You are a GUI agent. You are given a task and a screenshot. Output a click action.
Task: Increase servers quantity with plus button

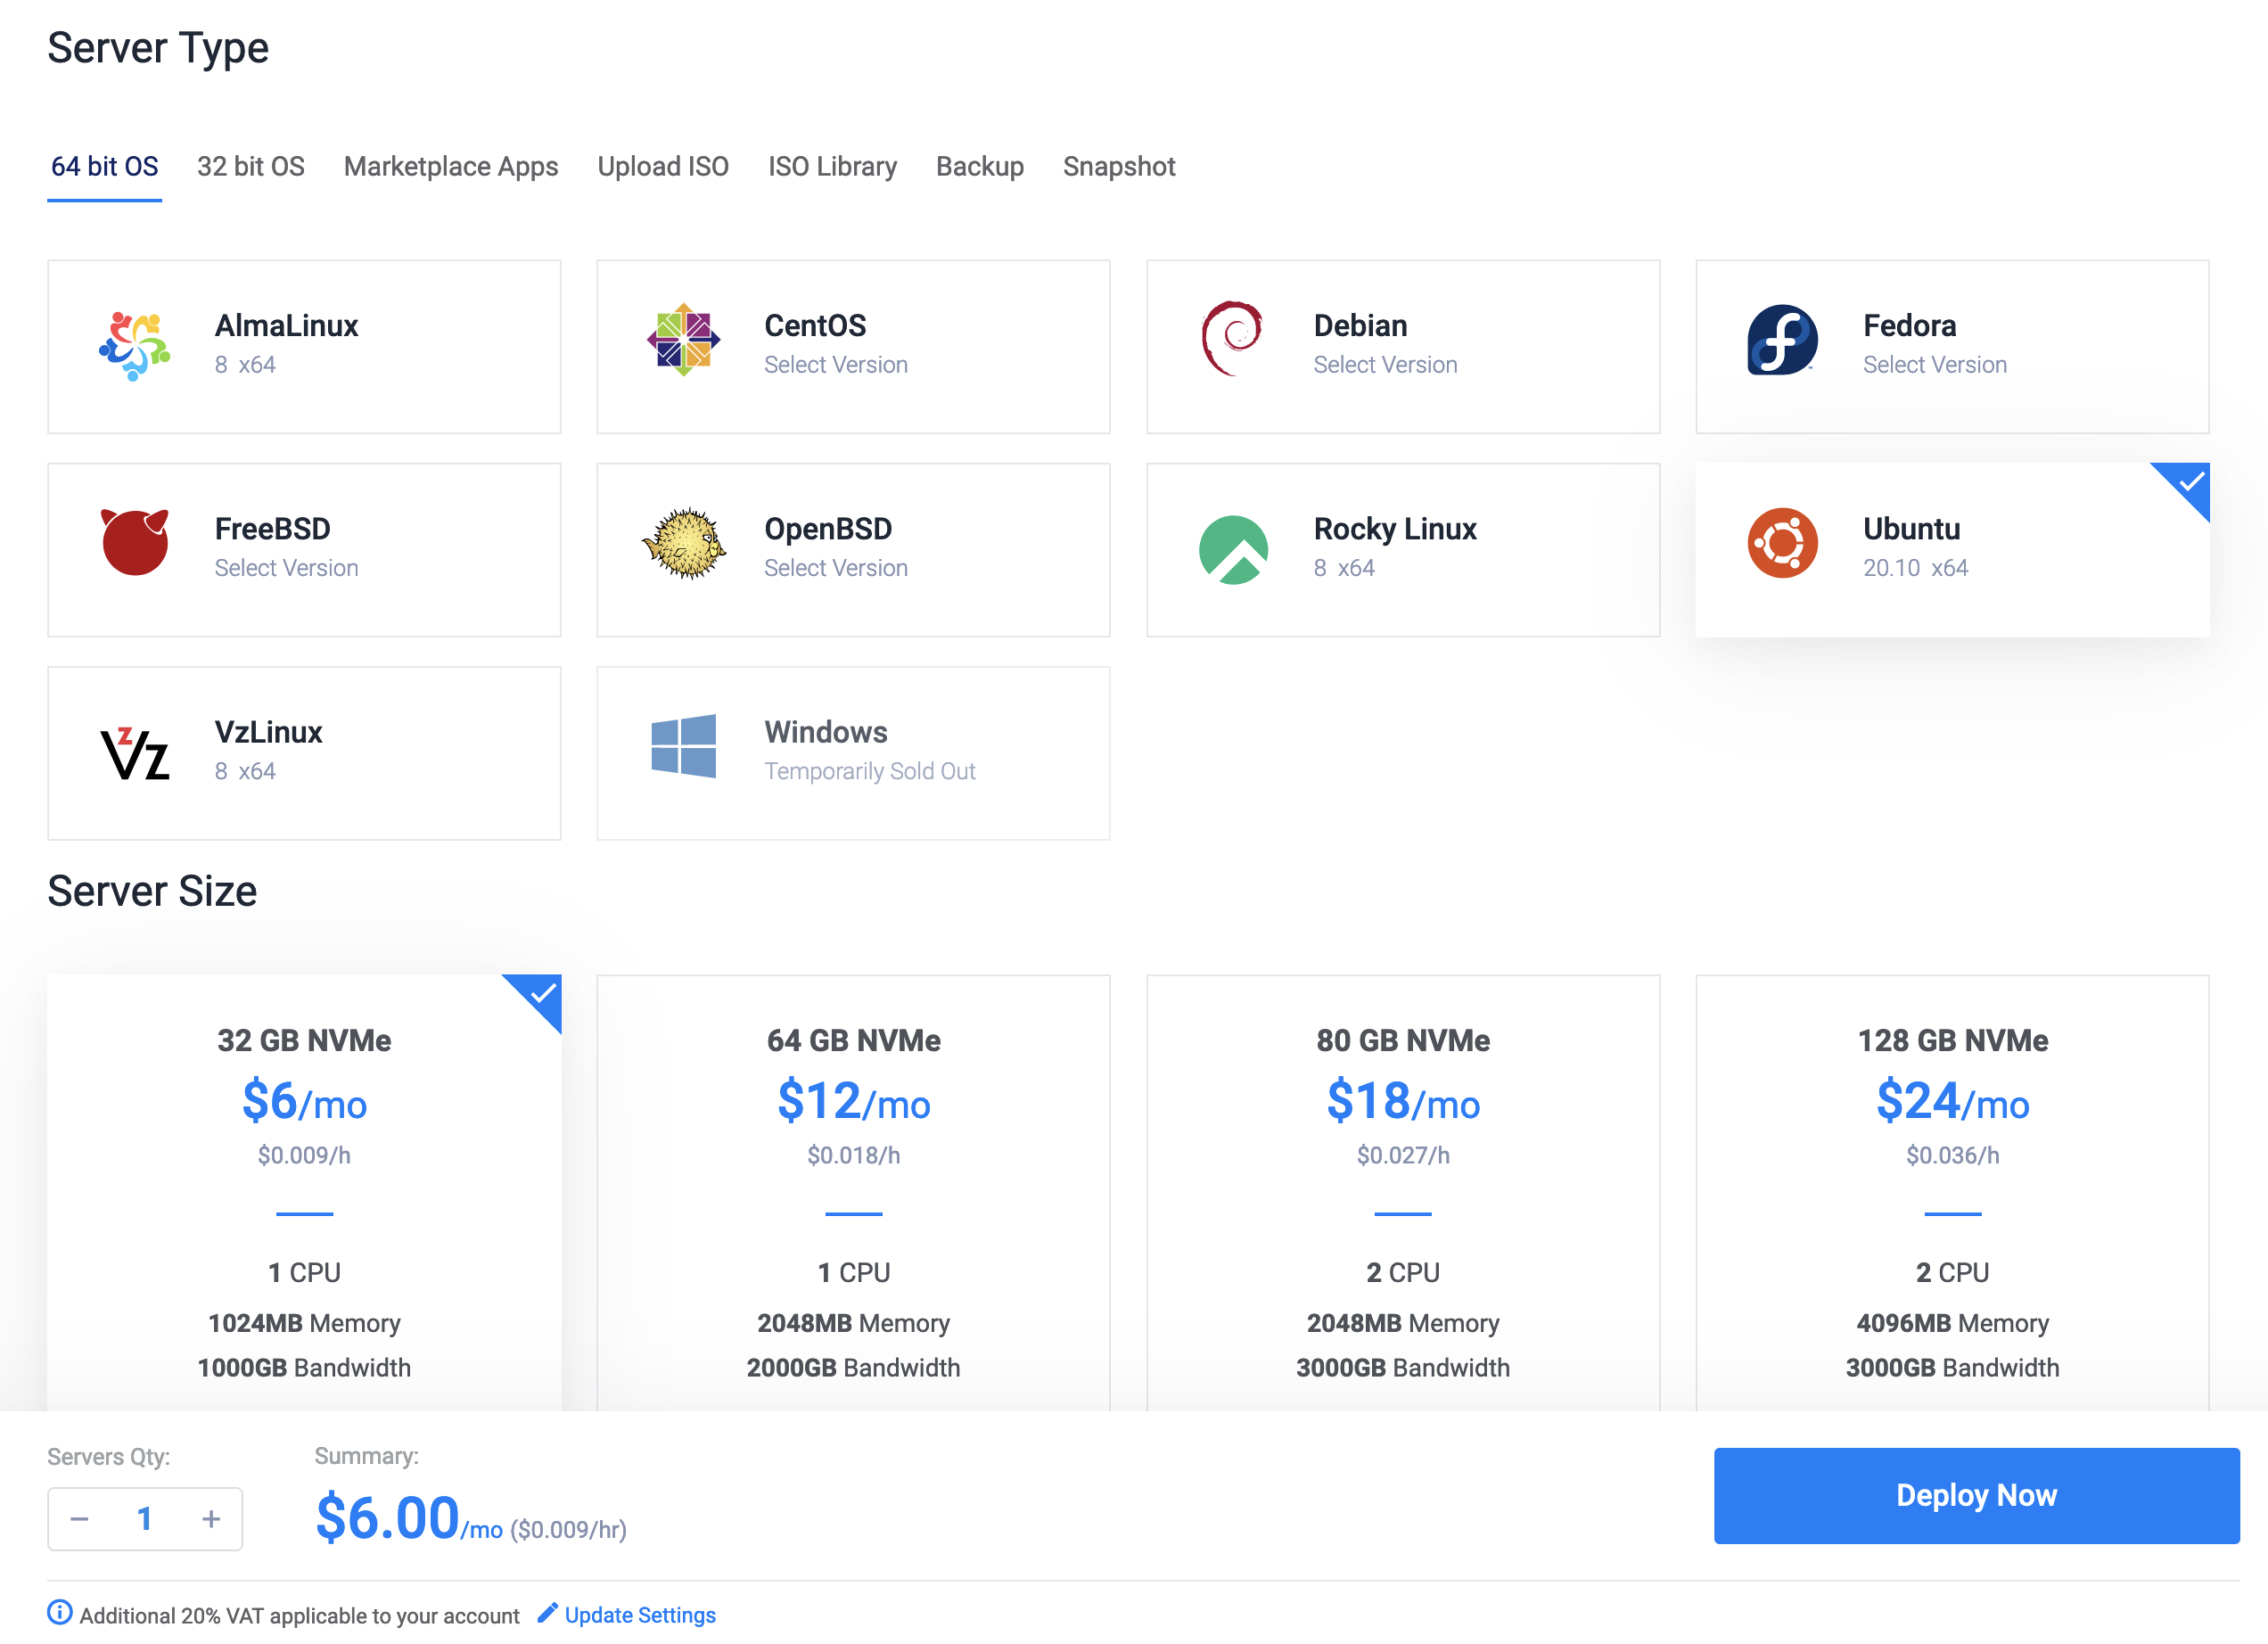(211, 1519)
